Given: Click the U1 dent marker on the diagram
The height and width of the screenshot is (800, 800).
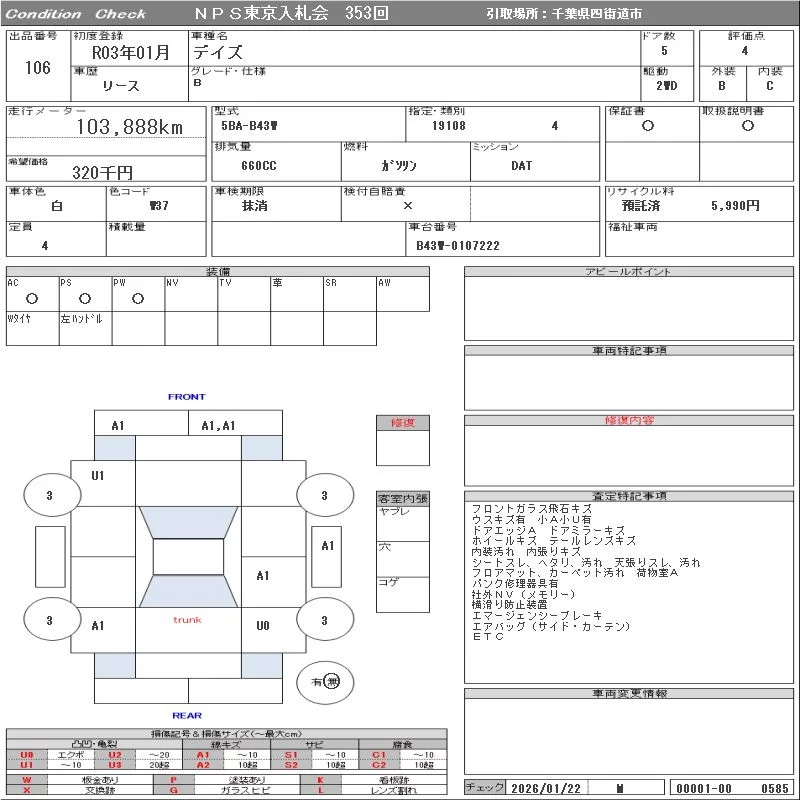Looking at the screenshot, I should [98, 476].
